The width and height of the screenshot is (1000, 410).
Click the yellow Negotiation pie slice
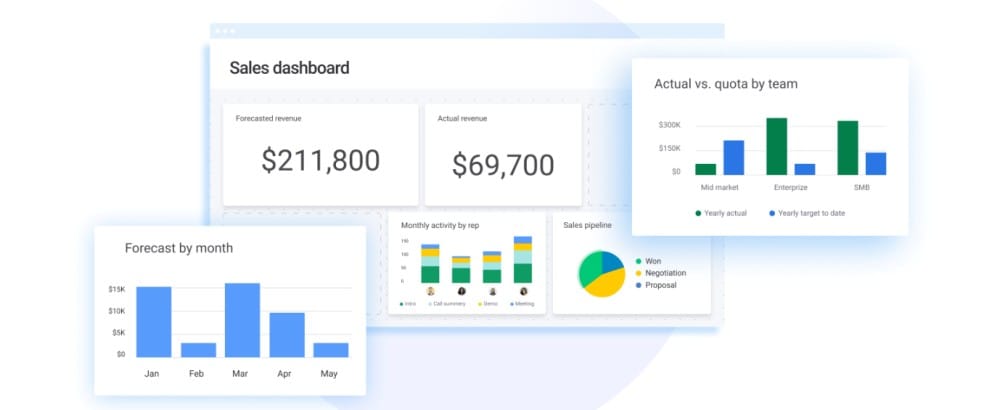pyautogui.click(x=607, y=284)
